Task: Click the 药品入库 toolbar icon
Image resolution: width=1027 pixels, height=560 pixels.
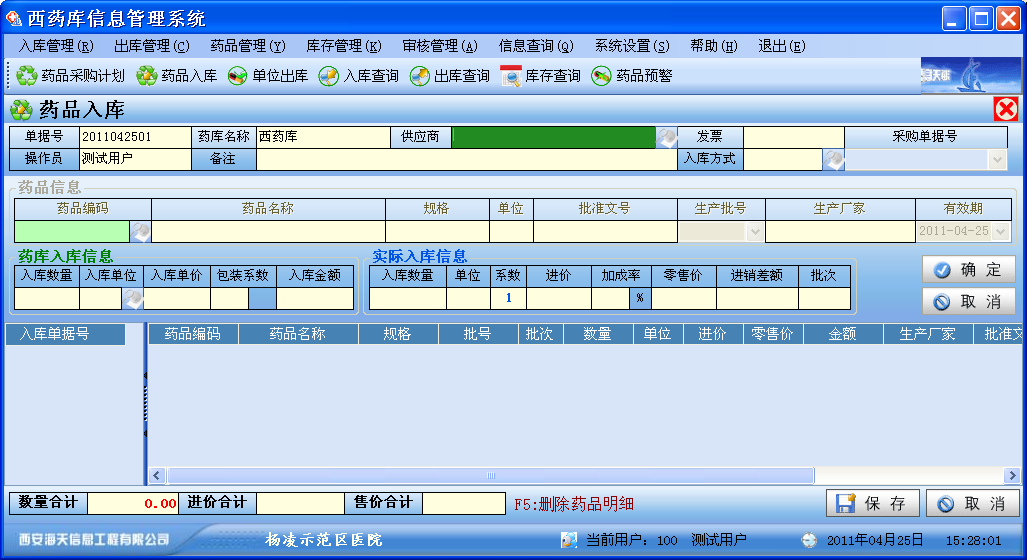Action: (x=146, y=76)
